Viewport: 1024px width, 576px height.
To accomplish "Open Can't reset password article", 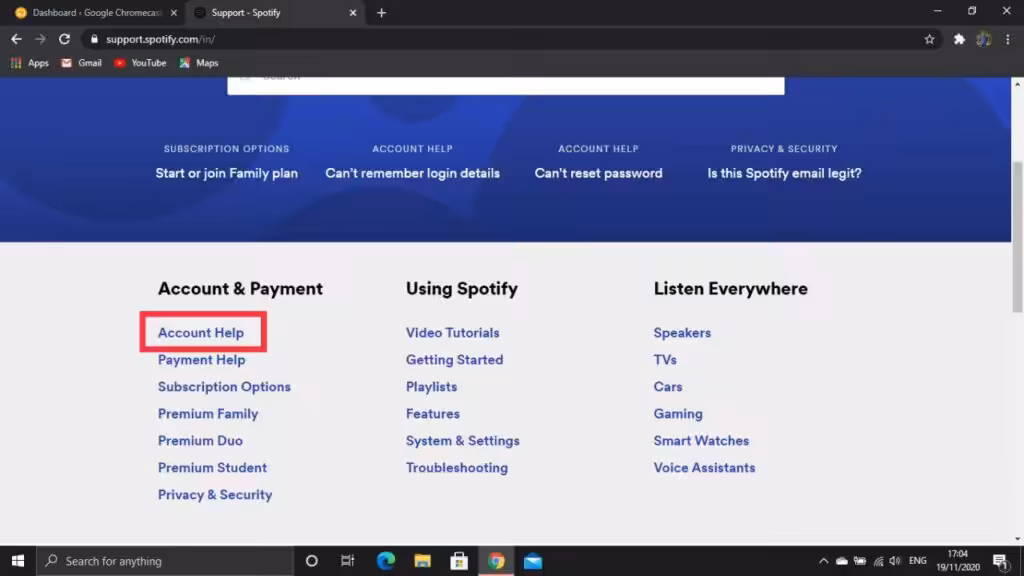I will (598, 173).
